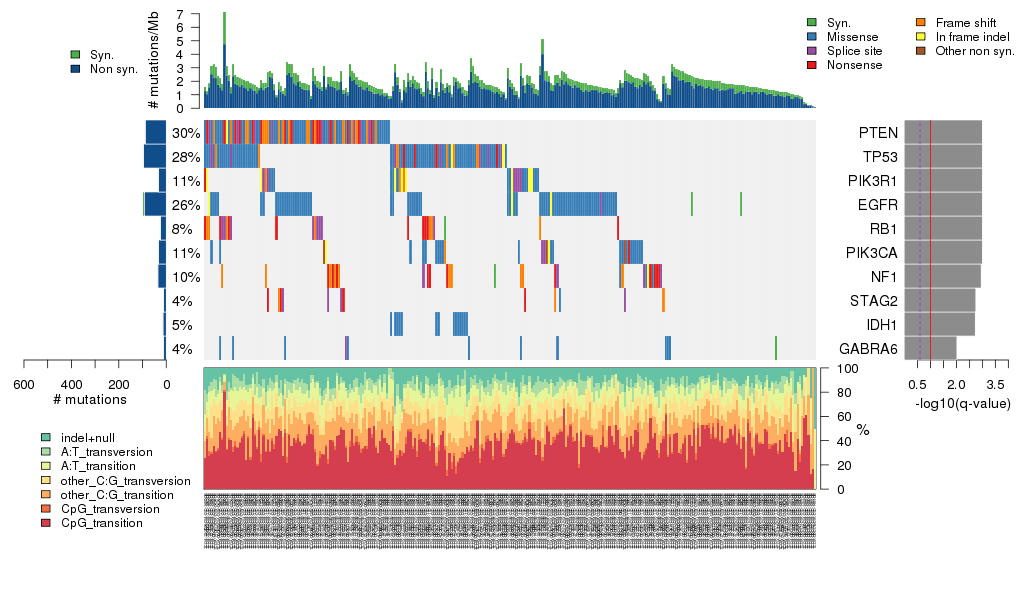Click the '# mutations/Mb' y-axis title
The width and height of the screenshot is (1020, 600).
[153, 62]
